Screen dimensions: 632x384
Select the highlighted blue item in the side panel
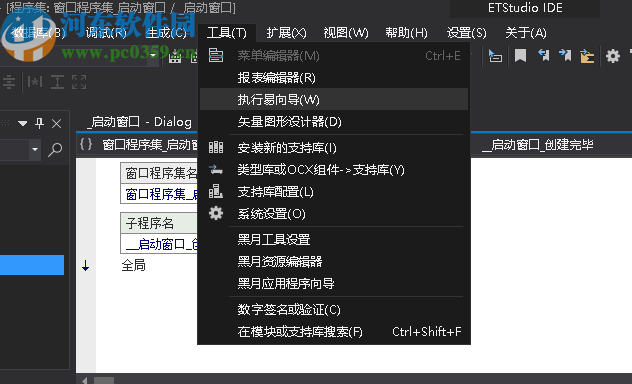point(32,265)
